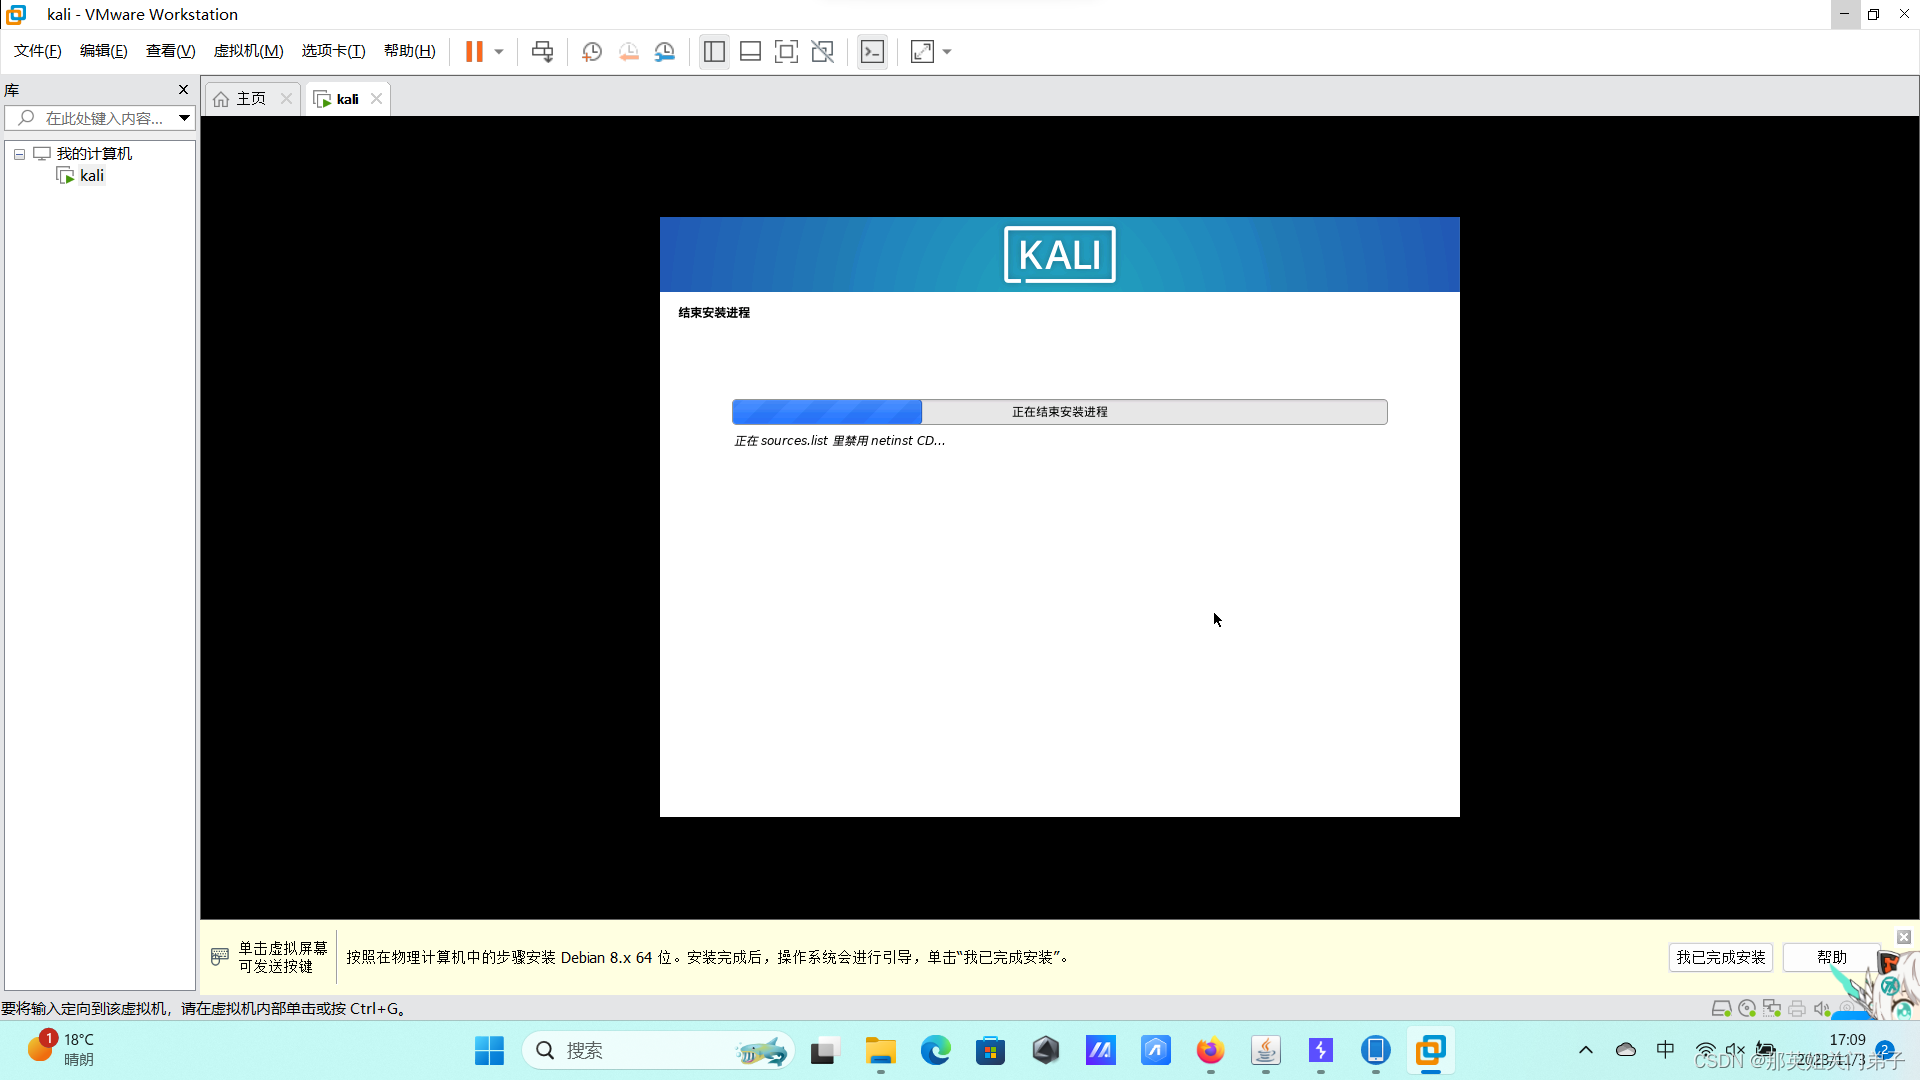The width and height of the screenshot is (1920, 1080).
Task: Click the CD/DVD device status icon
Action: tap(1747, 1008)
